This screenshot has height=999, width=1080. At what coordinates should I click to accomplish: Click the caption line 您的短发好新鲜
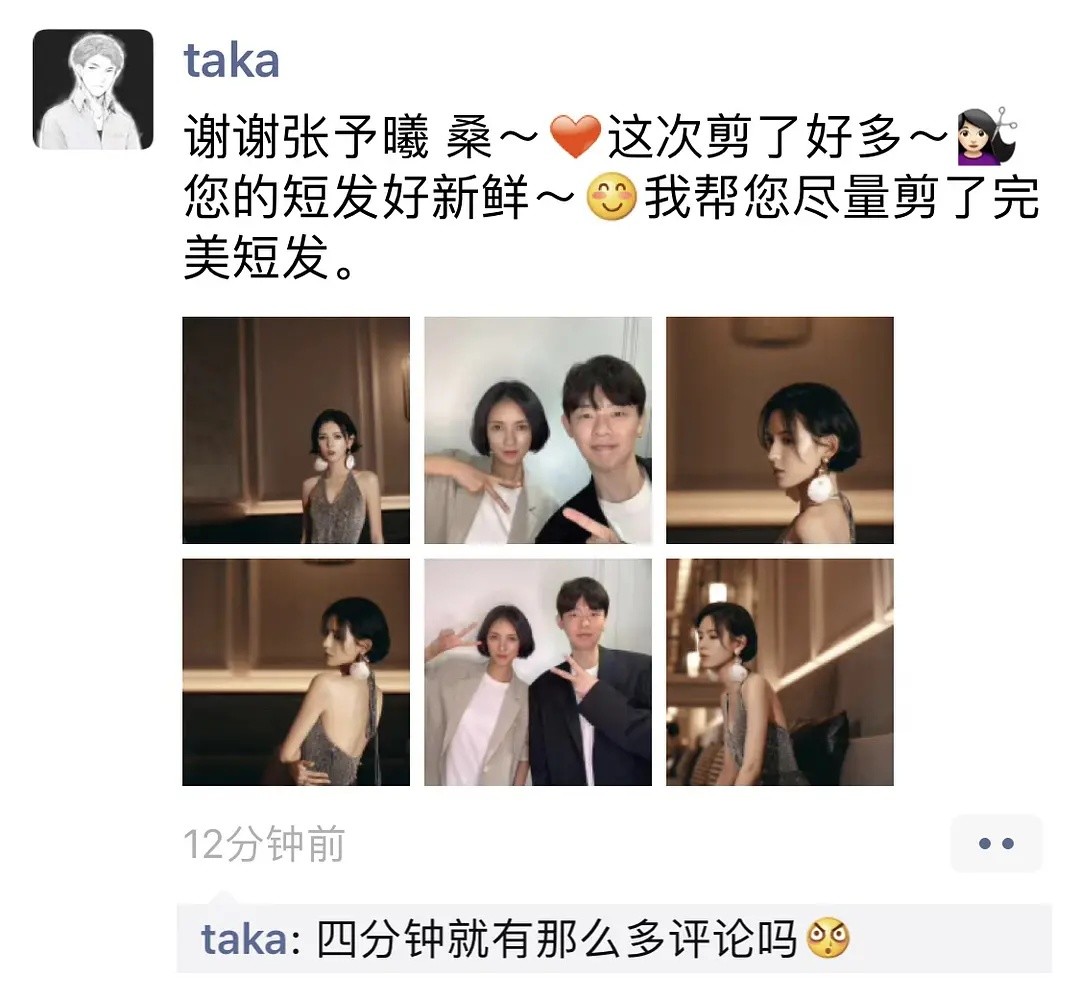tap(356, 198)
